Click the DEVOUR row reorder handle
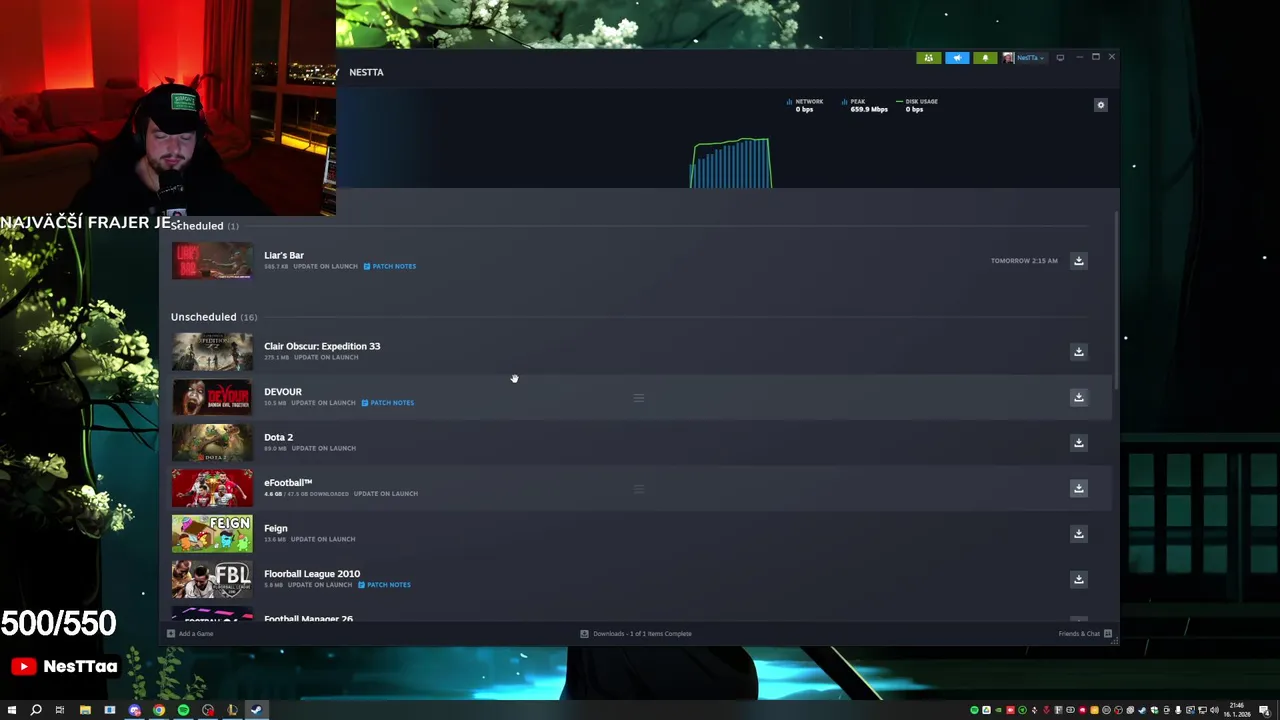This screenshot has width=1280, height=720. 638,398
